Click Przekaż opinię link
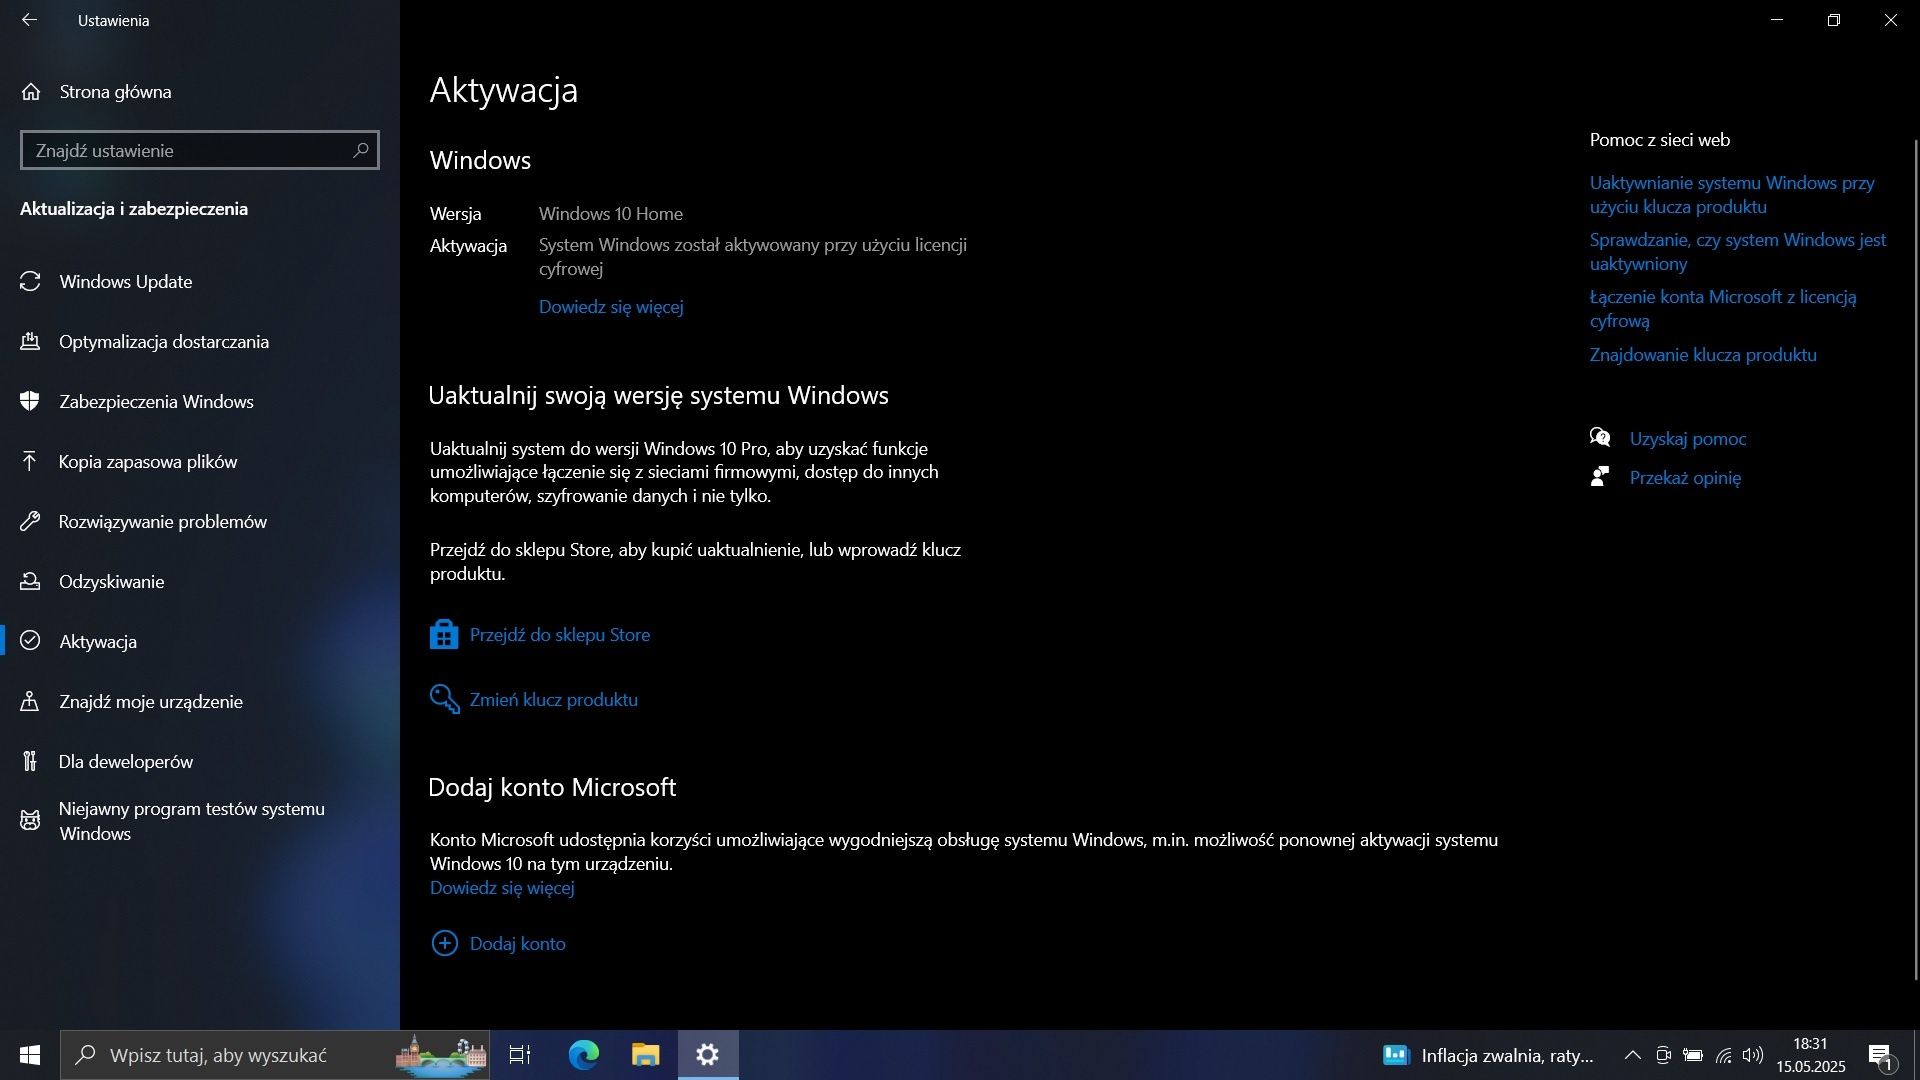The width and height of the screenshot is (1920, 1080). click(x=1685, y=478)
